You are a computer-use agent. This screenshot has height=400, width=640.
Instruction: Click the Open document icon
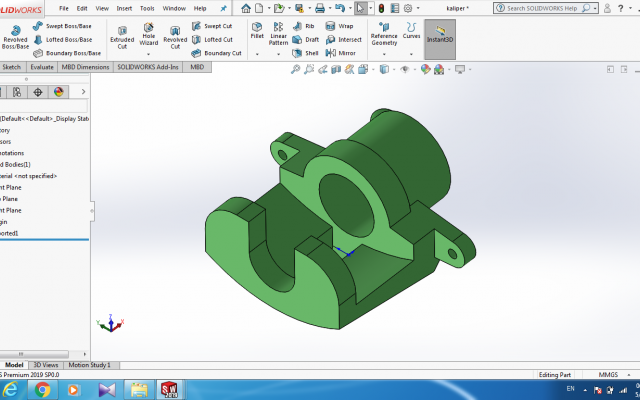coord(279,8)
